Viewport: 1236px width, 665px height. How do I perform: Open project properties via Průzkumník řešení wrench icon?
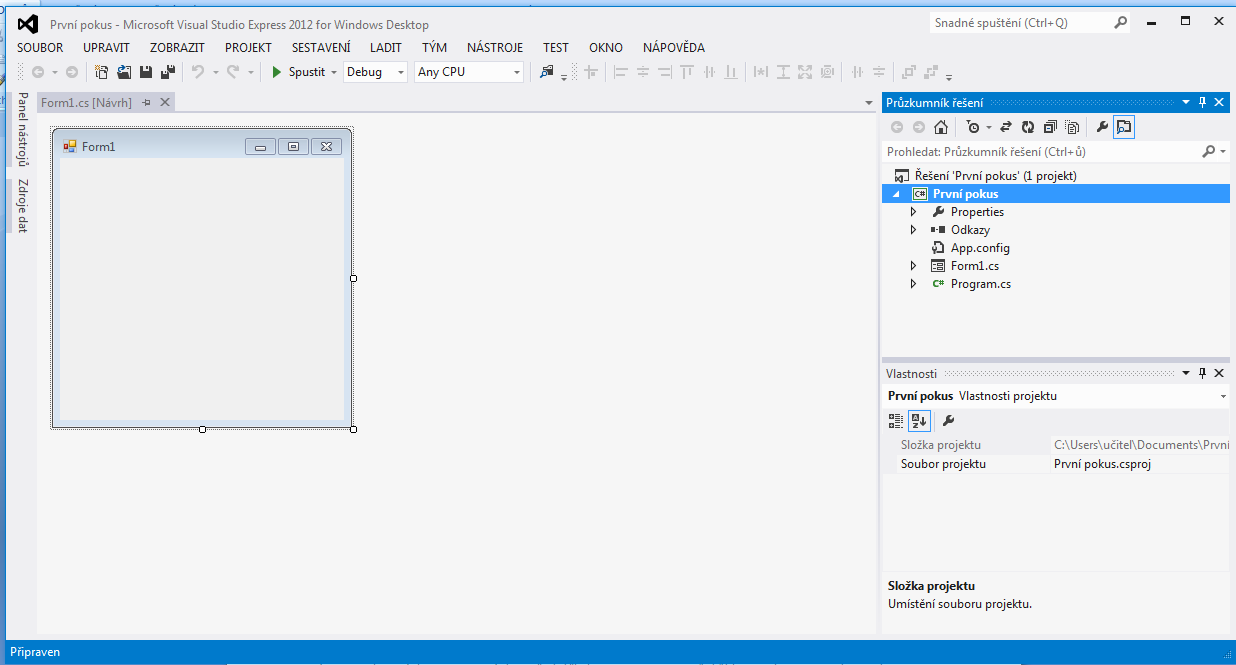(1102, 127)
